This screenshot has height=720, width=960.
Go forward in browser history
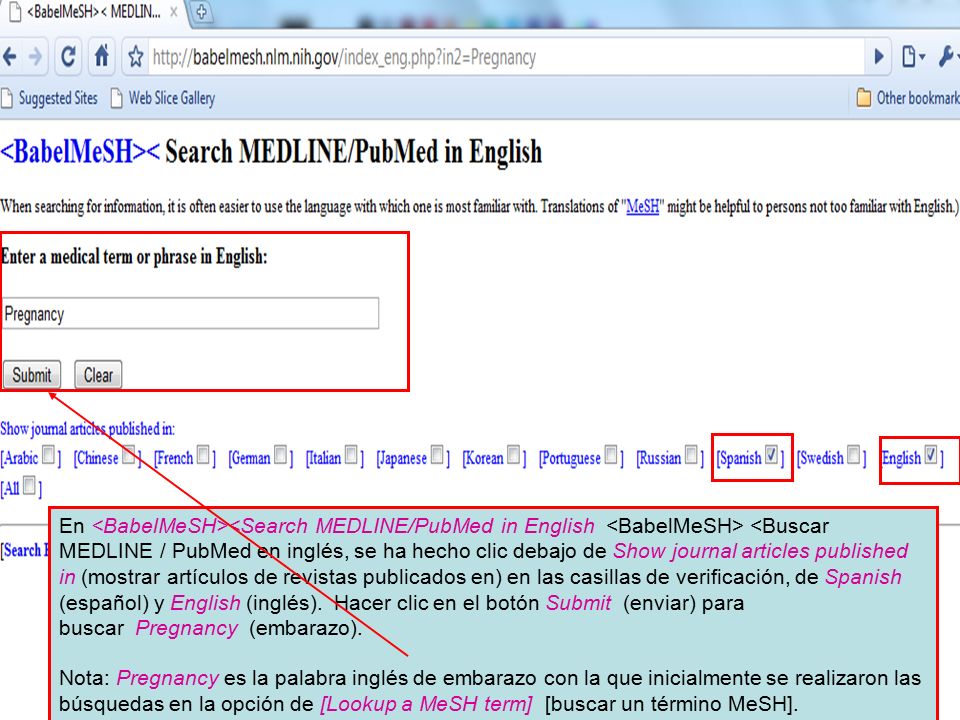click(x=36, y=57)
